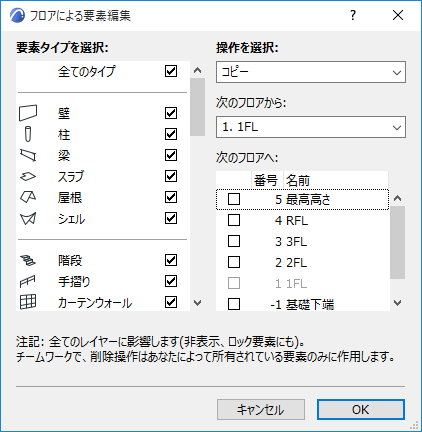Toggle the 階段 checkbox
The image size is (422, 432).
click(171, 260)
